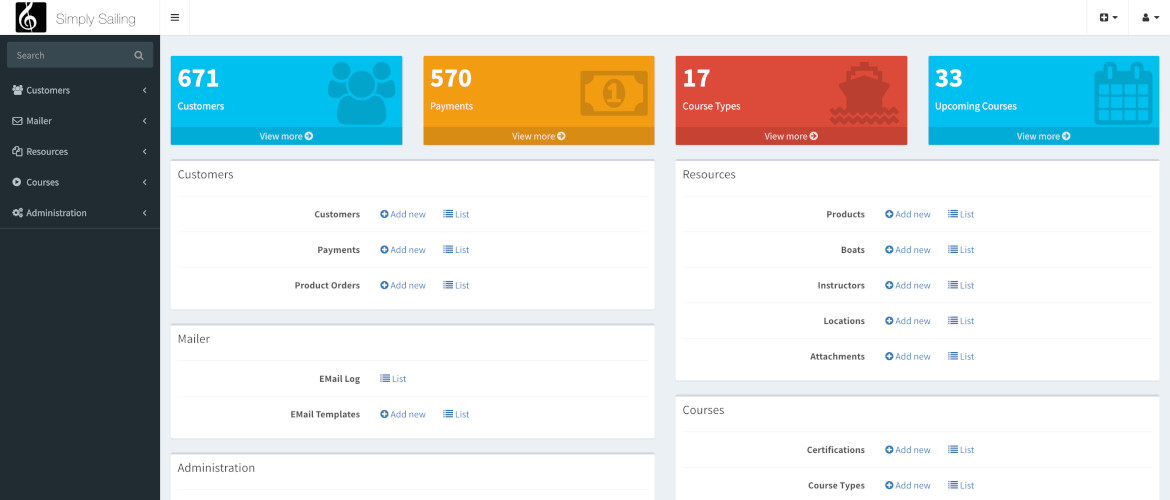Add new in the Instructors row
Screen dimensions: 1170x500
point(908,285)
